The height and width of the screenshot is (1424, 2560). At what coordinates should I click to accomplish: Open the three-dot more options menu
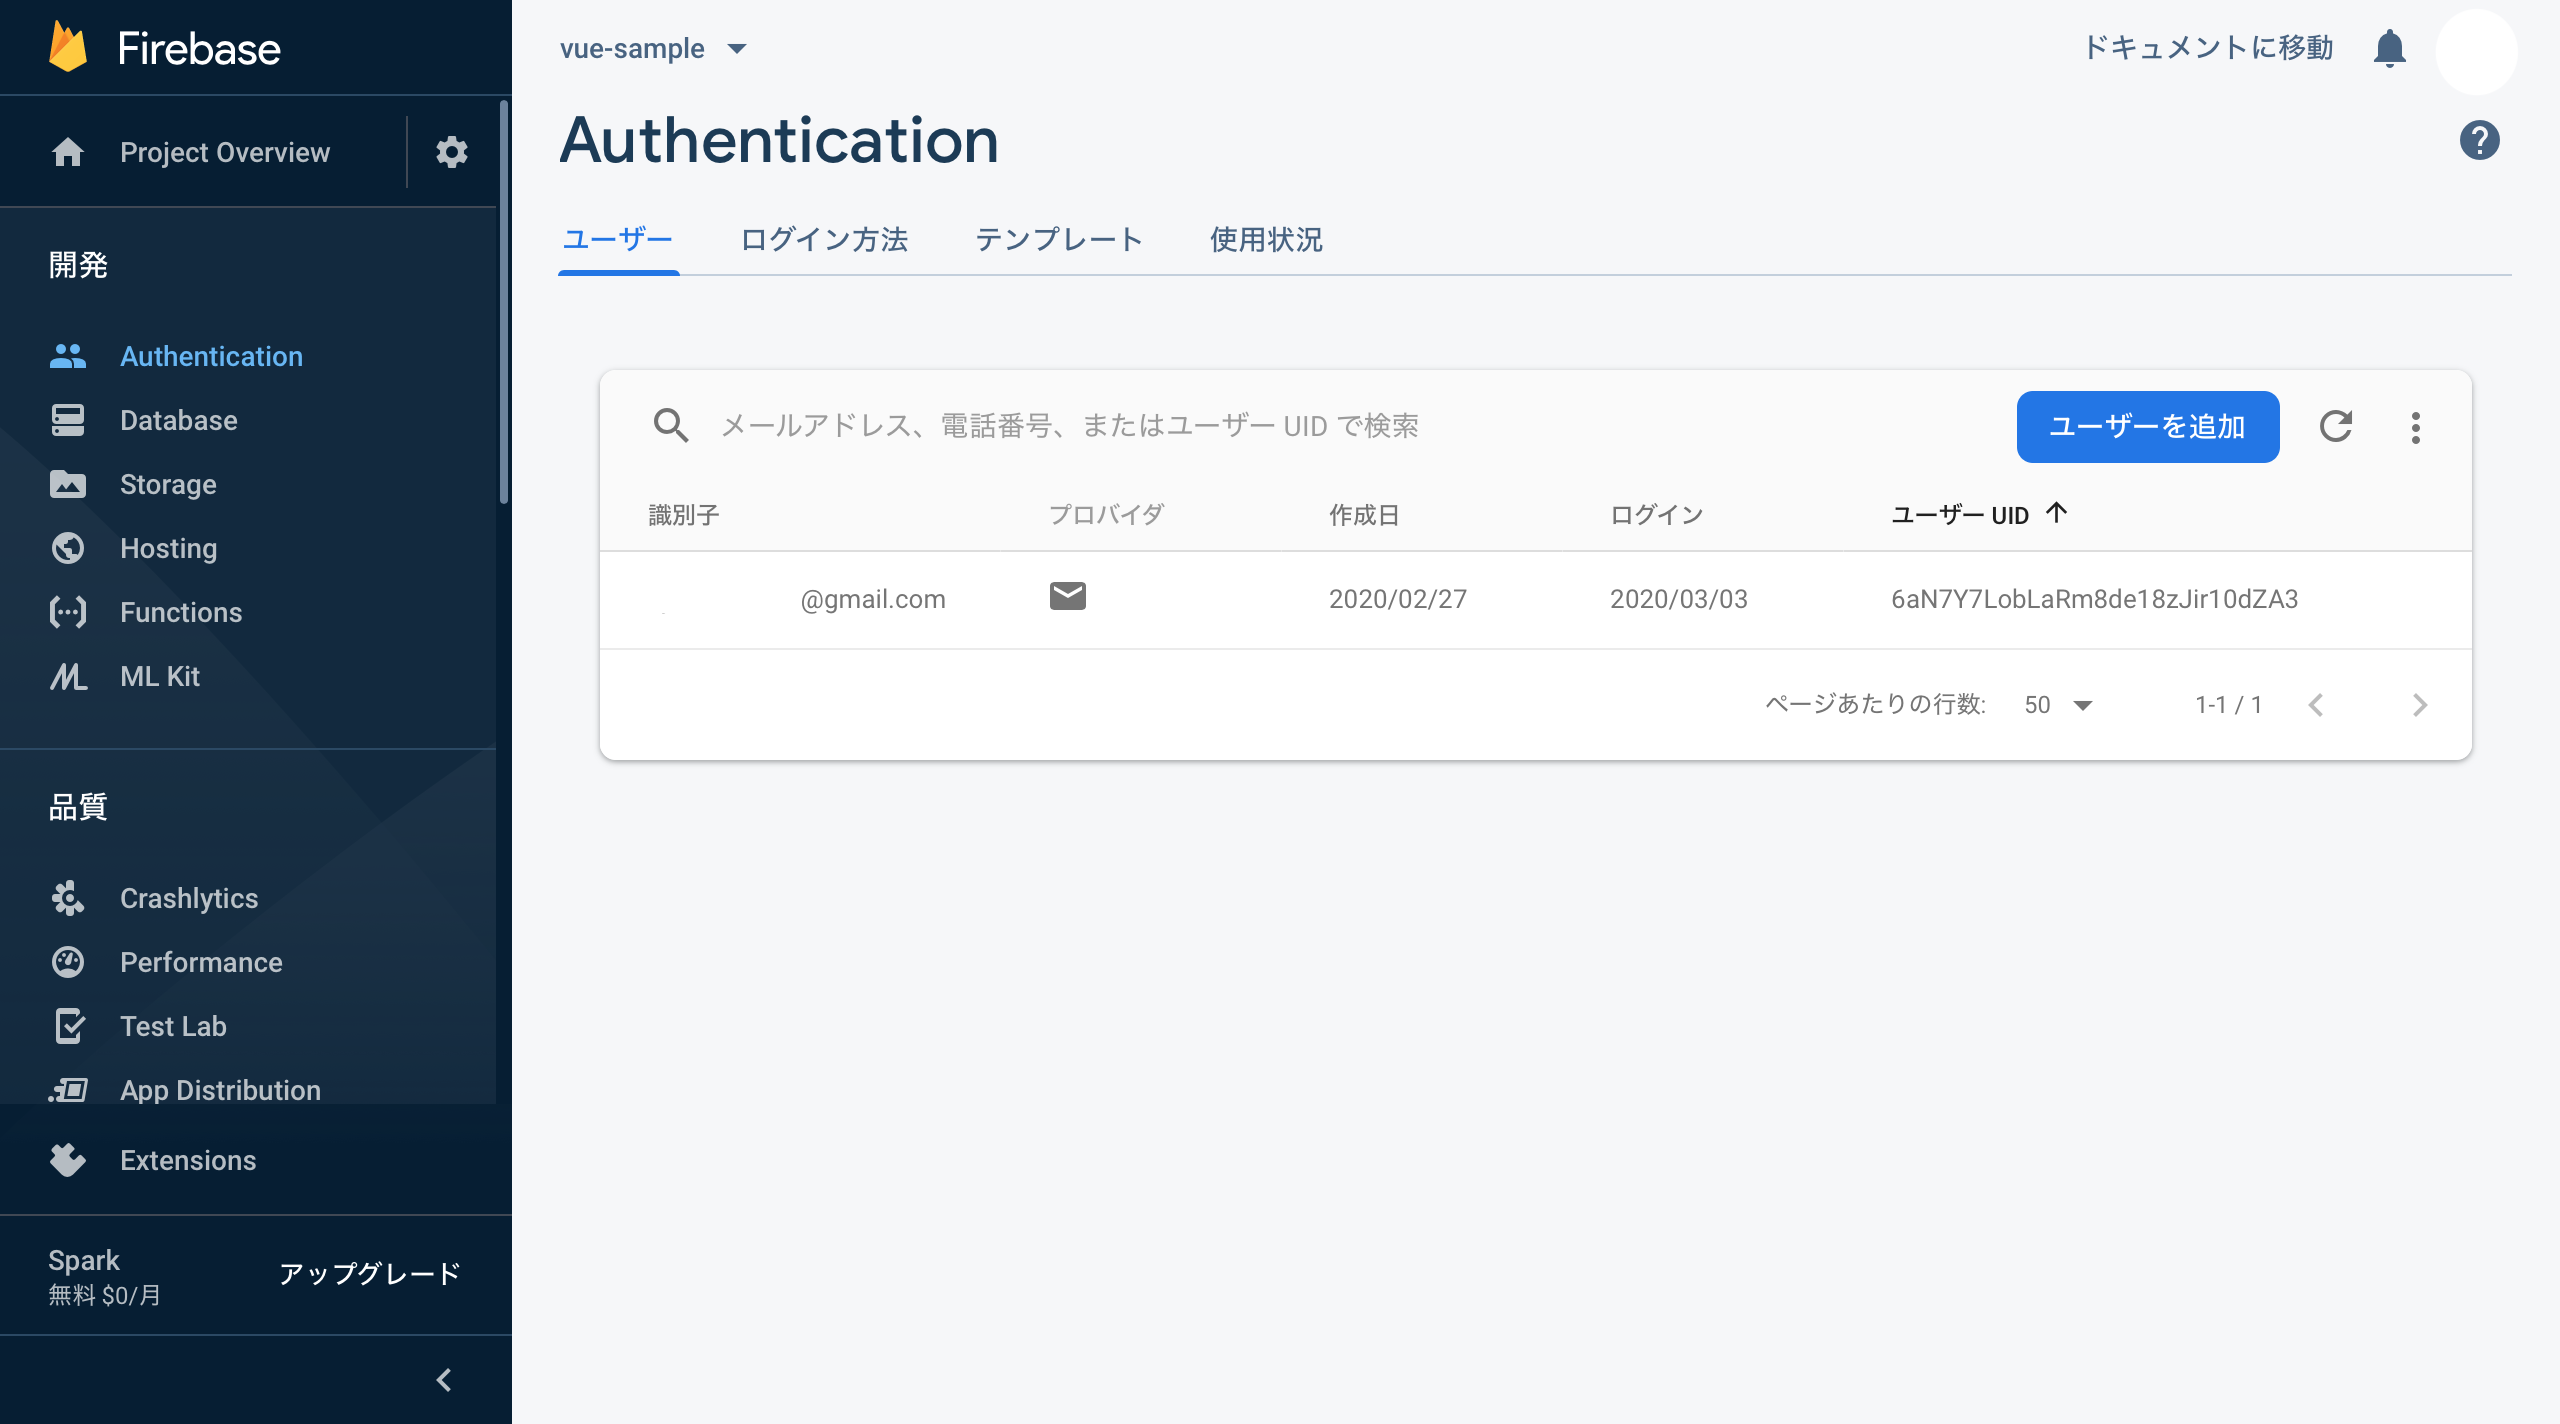point(2416,428)
